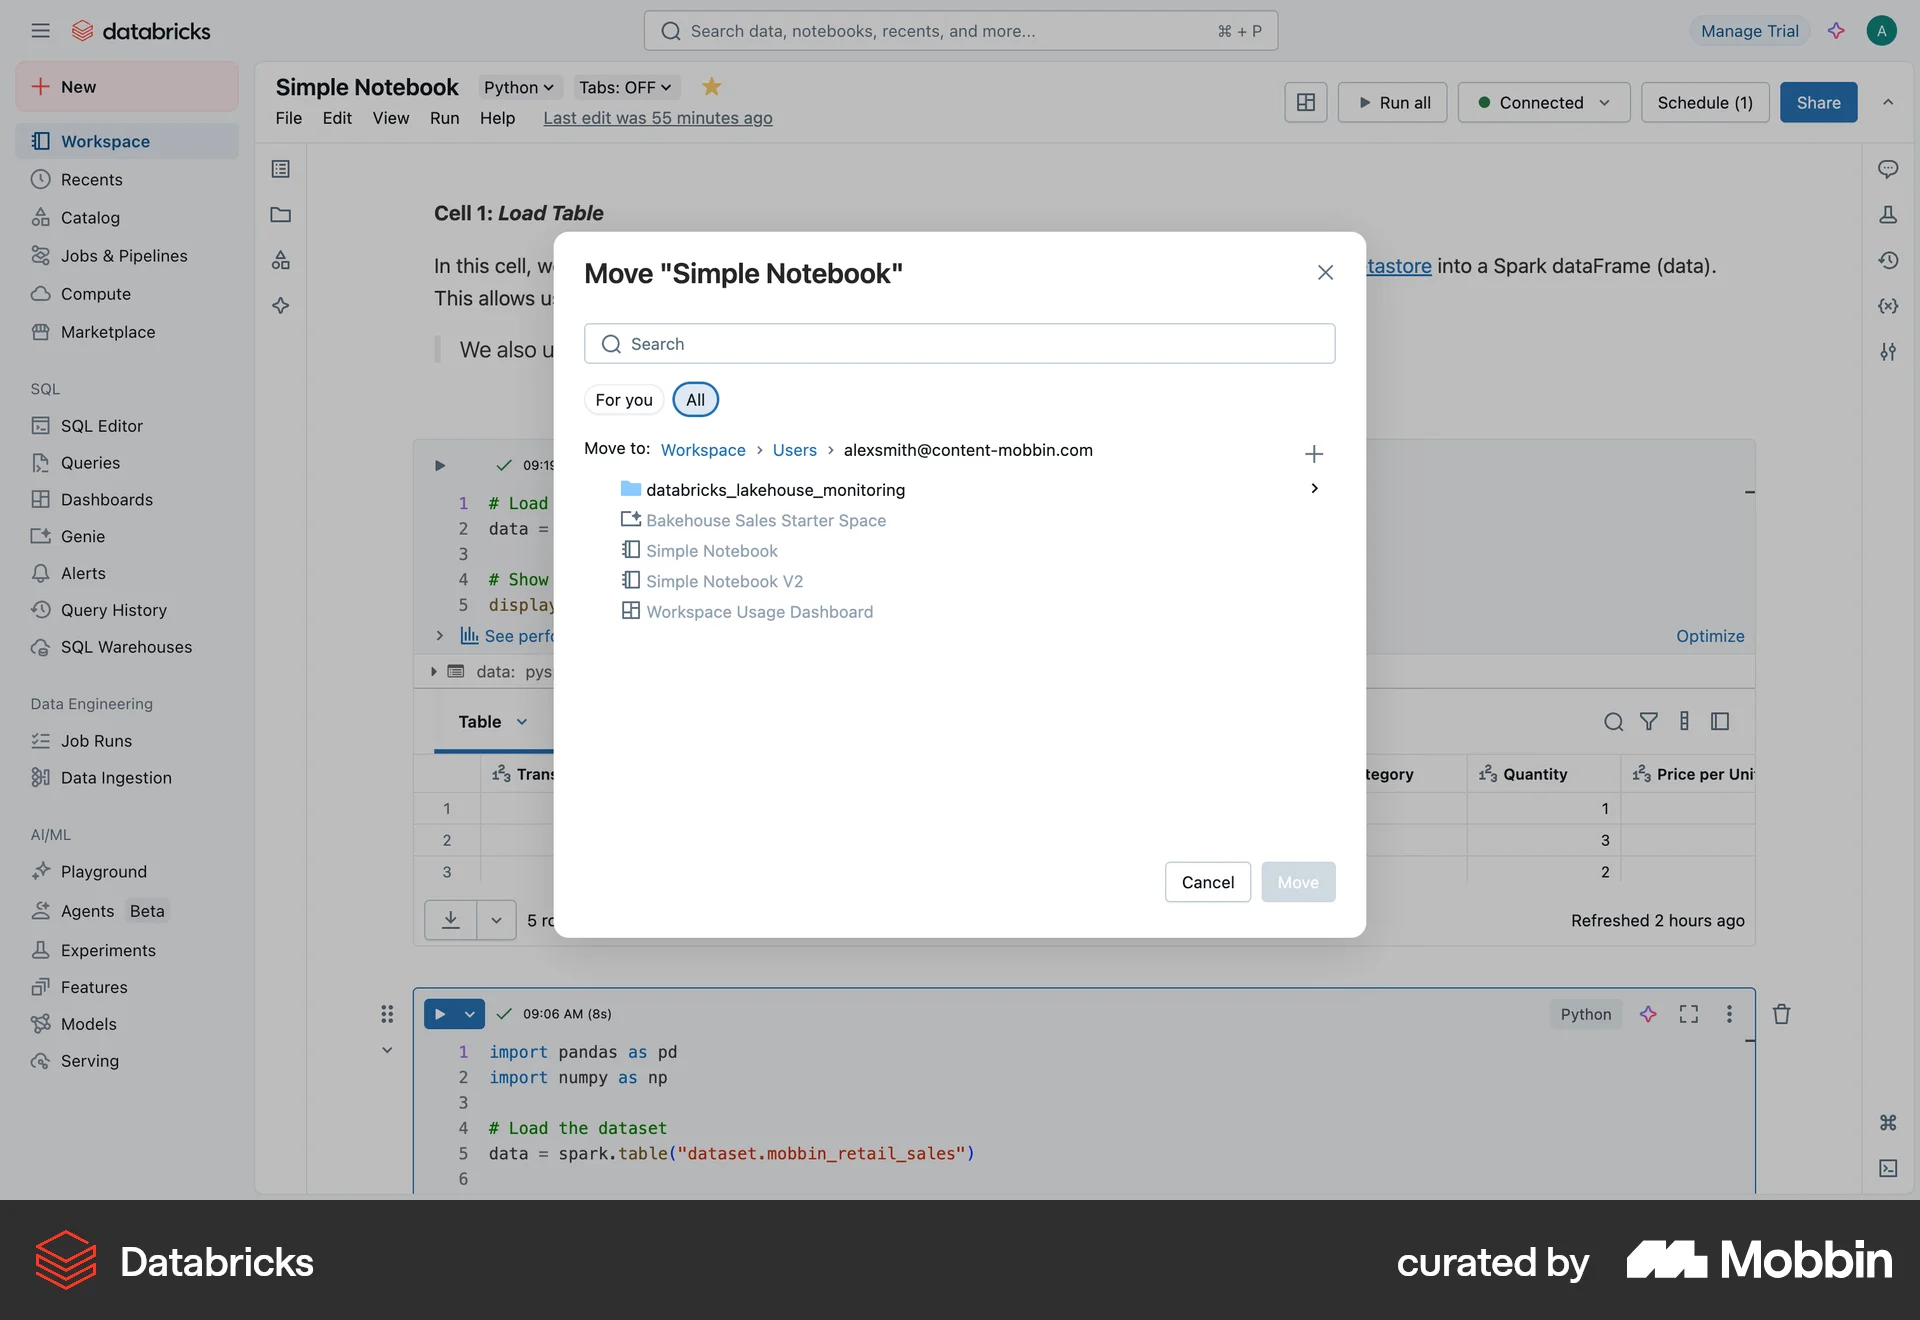The height and width of the screenshot is (1320, 1920).
Task: Open the notebook comments panel
Action: coord(1889,169)
